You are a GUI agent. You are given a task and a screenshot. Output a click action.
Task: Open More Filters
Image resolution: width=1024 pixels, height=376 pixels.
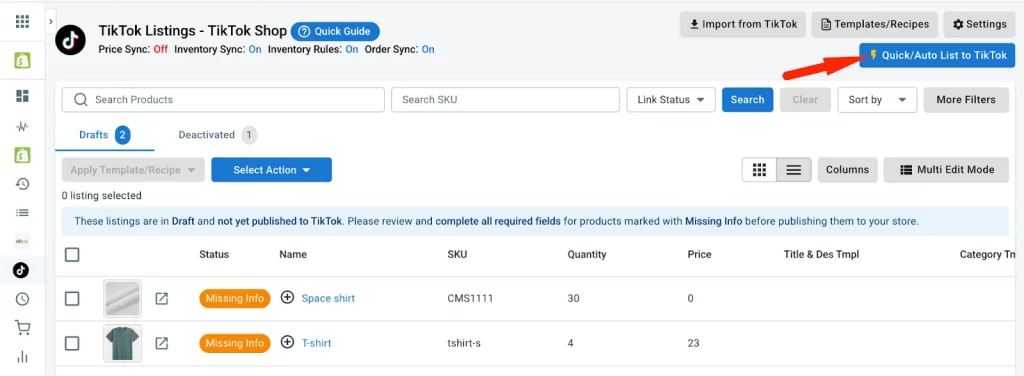tap(966, 100)
